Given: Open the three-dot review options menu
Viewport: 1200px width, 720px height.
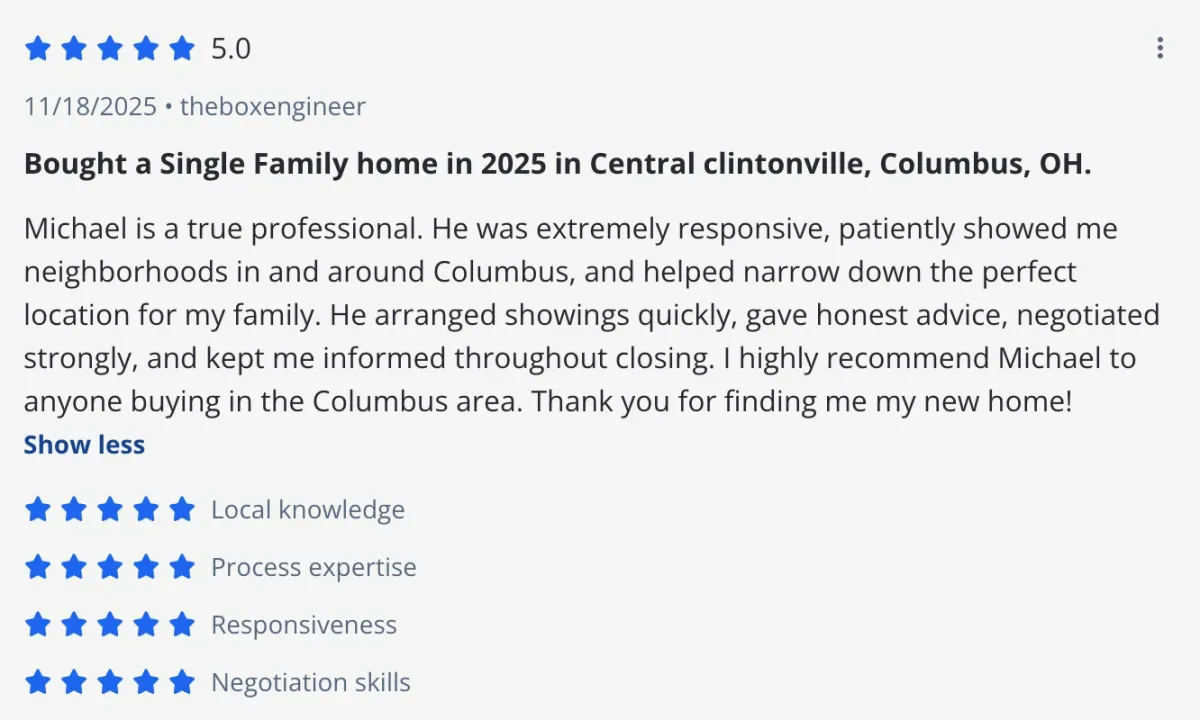Looking at the screenshot, I should coord(1160,48).
